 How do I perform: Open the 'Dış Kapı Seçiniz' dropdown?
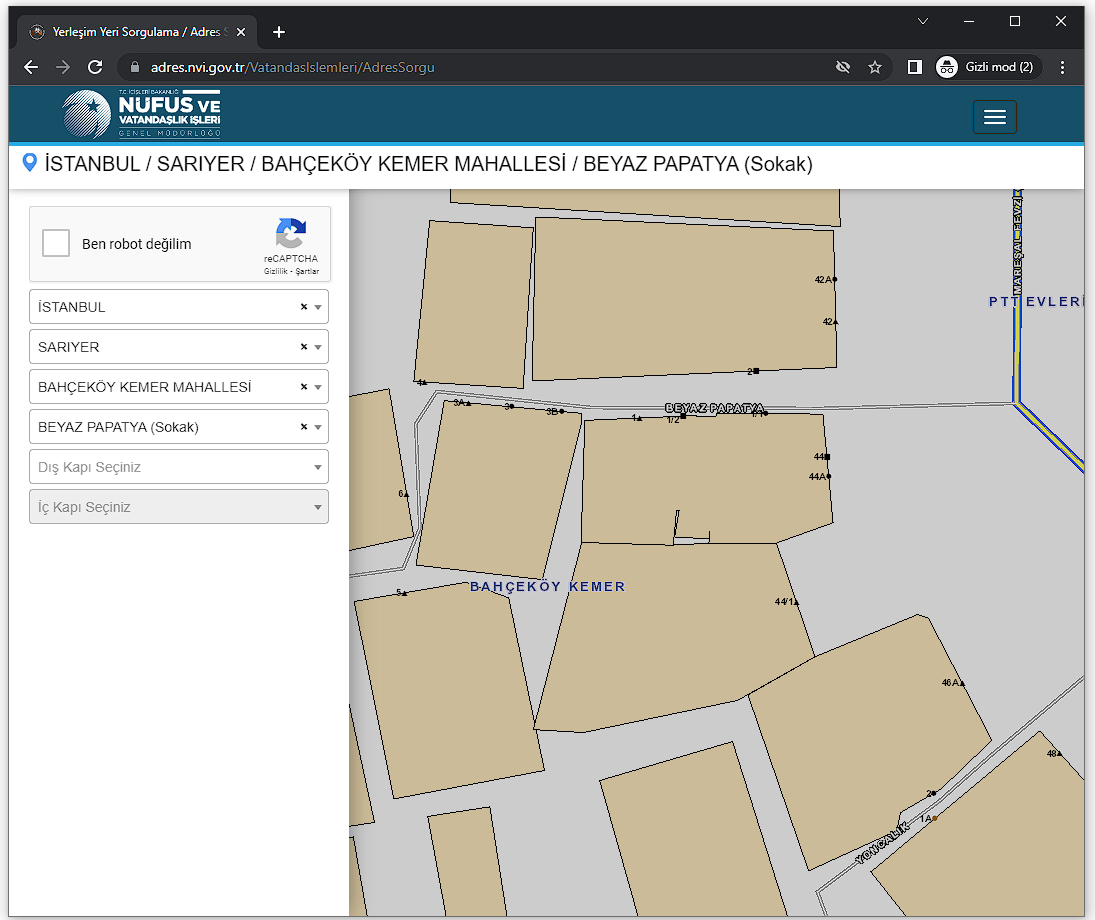point(179,467)
